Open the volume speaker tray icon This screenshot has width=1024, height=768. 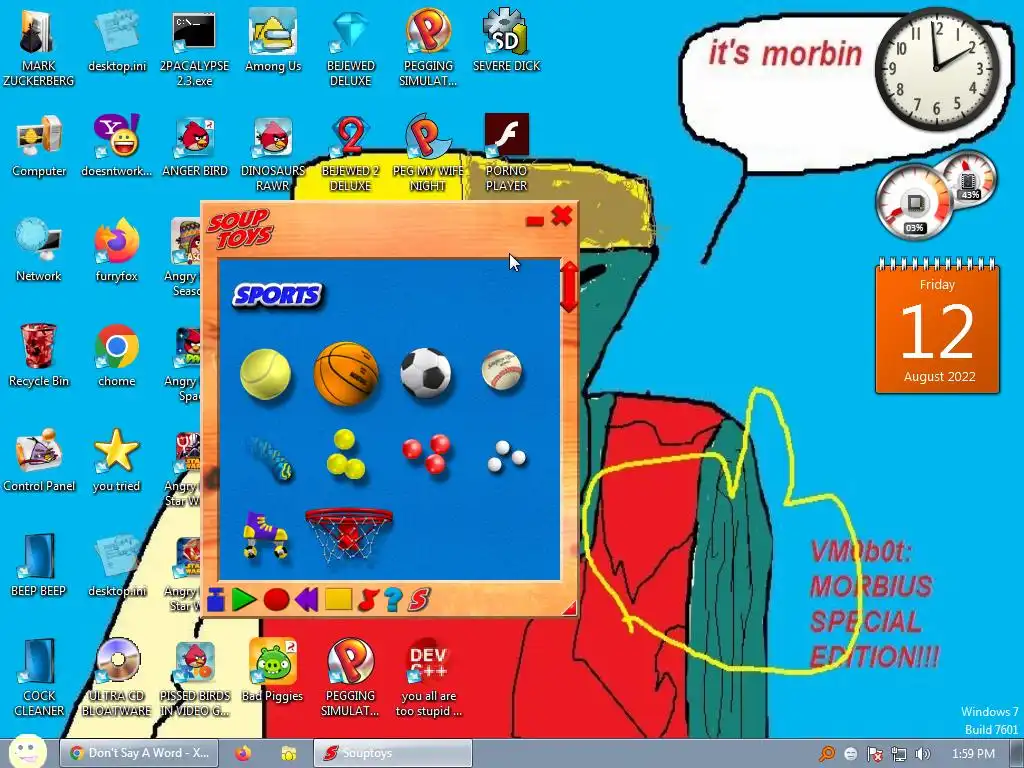(x=922, y=754)
